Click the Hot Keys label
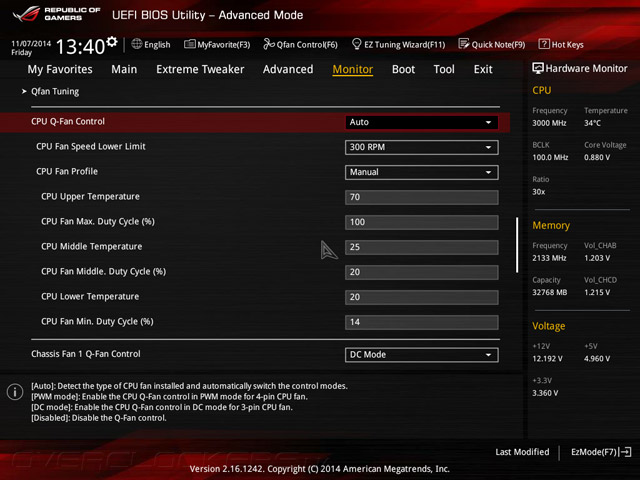Image resolution: width=640 pixels, height=480 pixels. (x=568, y=44)
